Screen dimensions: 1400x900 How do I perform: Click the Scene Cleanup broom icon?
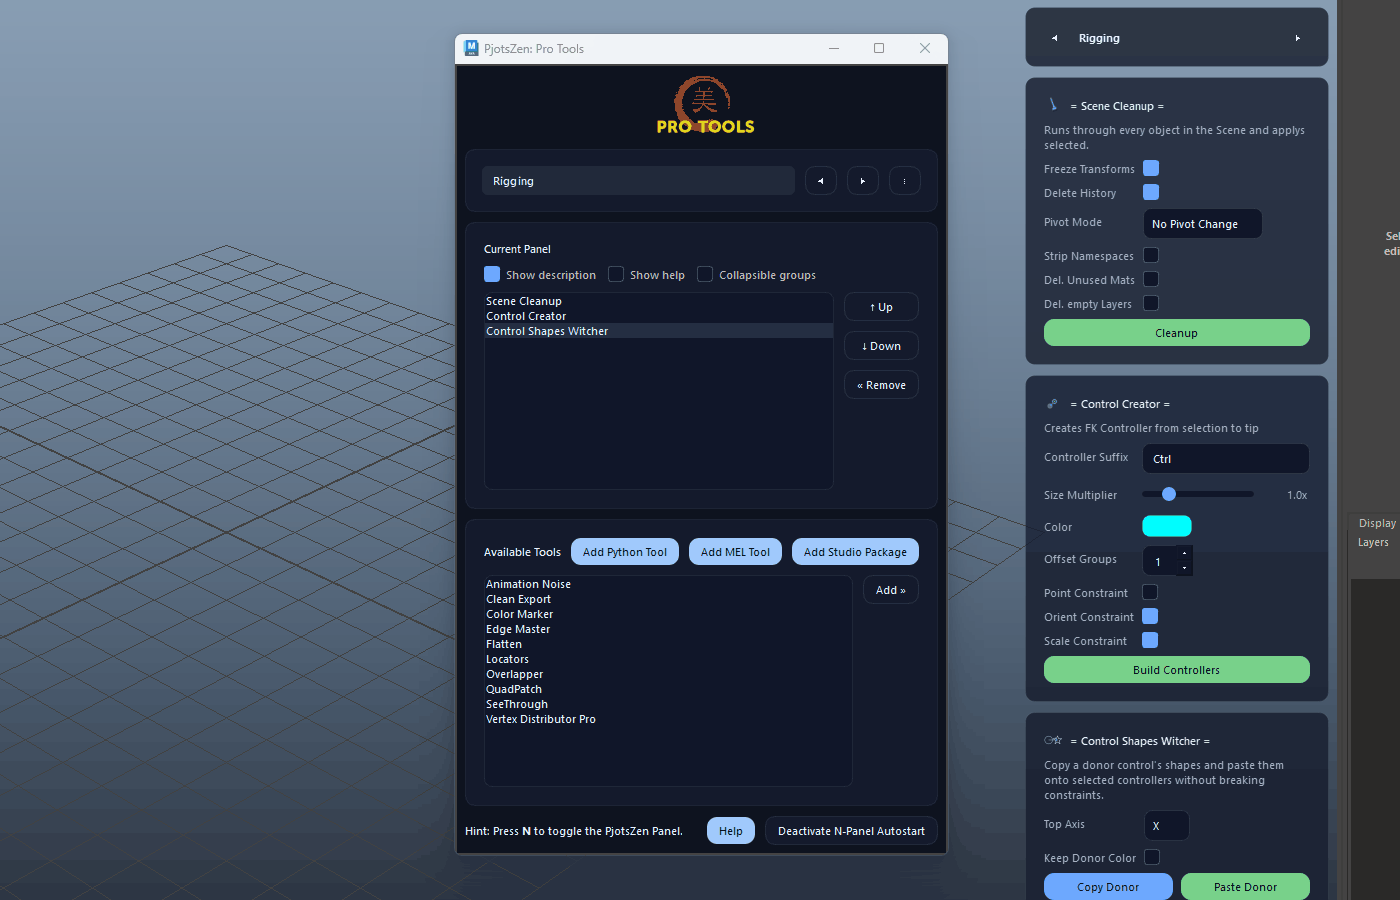(1052, 104)
